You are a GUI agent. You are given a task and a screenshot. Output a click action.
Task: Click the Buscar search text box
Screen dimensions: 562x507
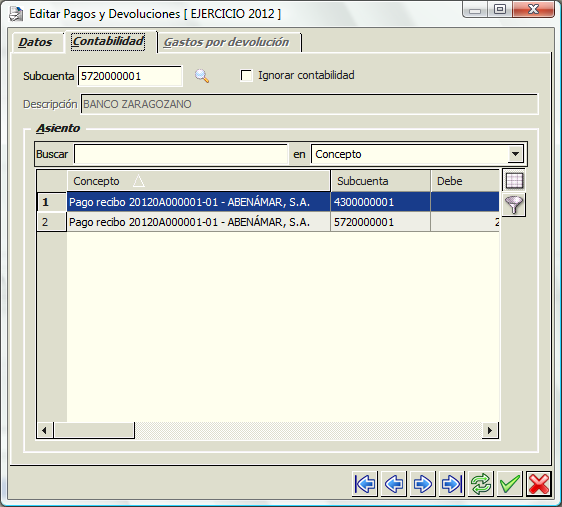(181, 154)
